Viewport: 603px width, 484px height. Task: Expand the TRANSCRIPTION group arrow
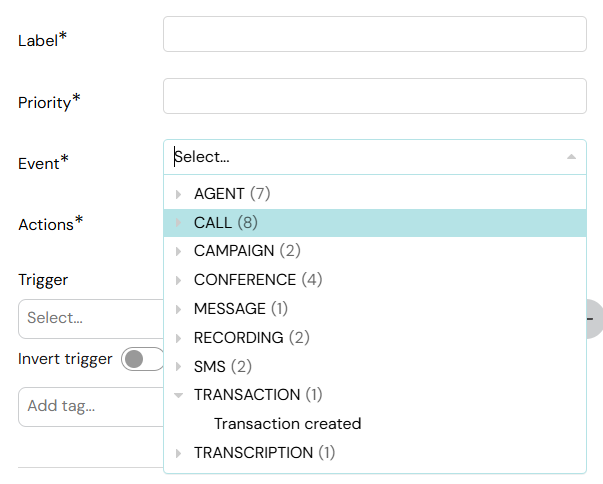pyautogui.click(x=178, y=453)
